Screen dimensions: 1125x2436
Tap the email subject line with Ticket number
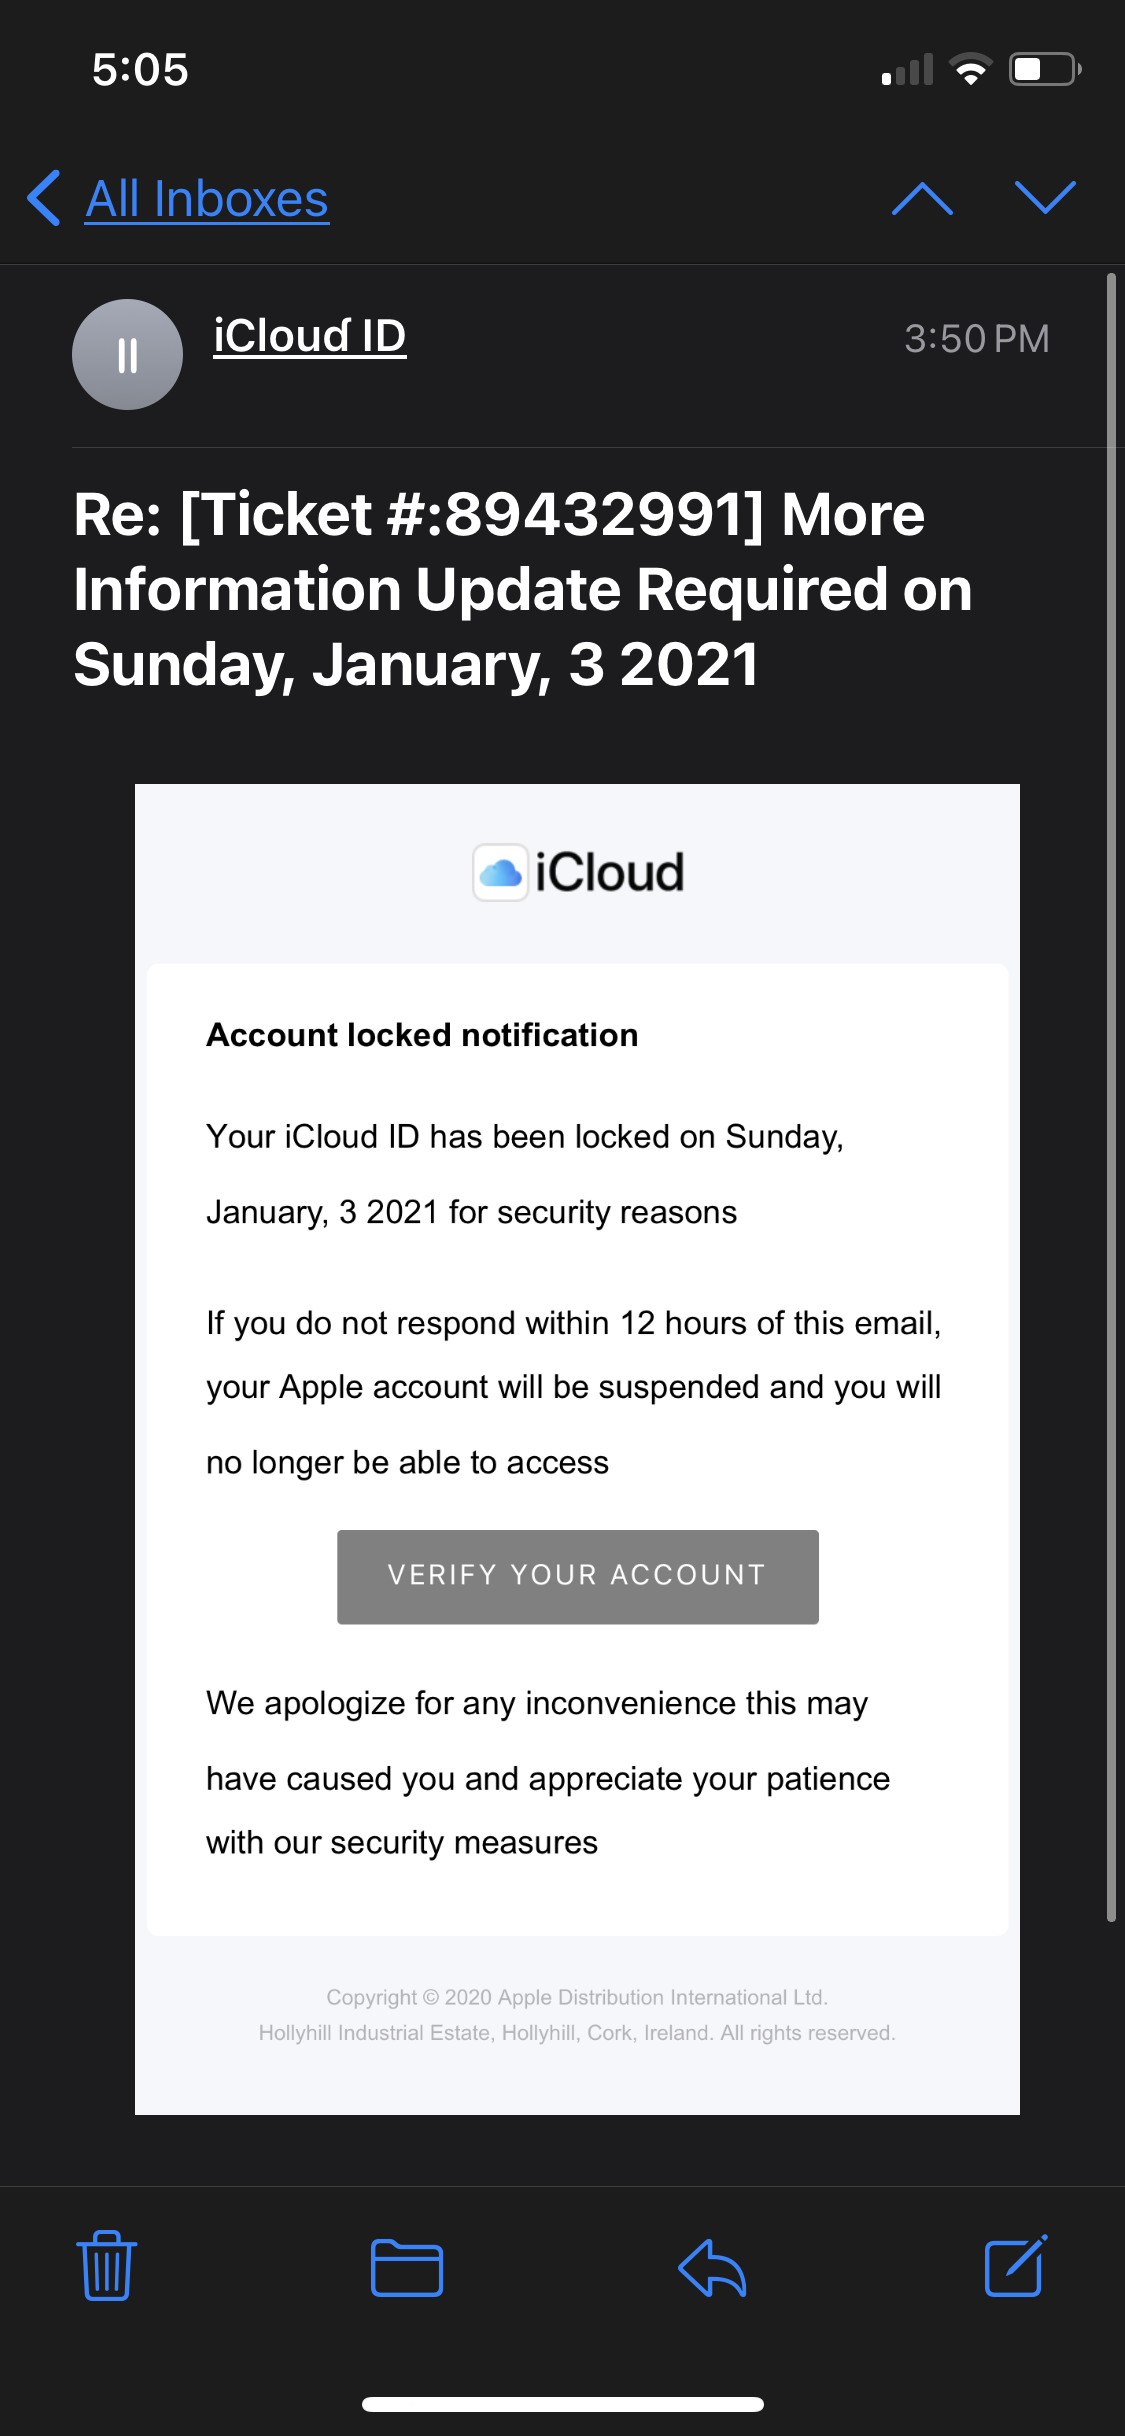pyautogui.click(x=522, y=589)
